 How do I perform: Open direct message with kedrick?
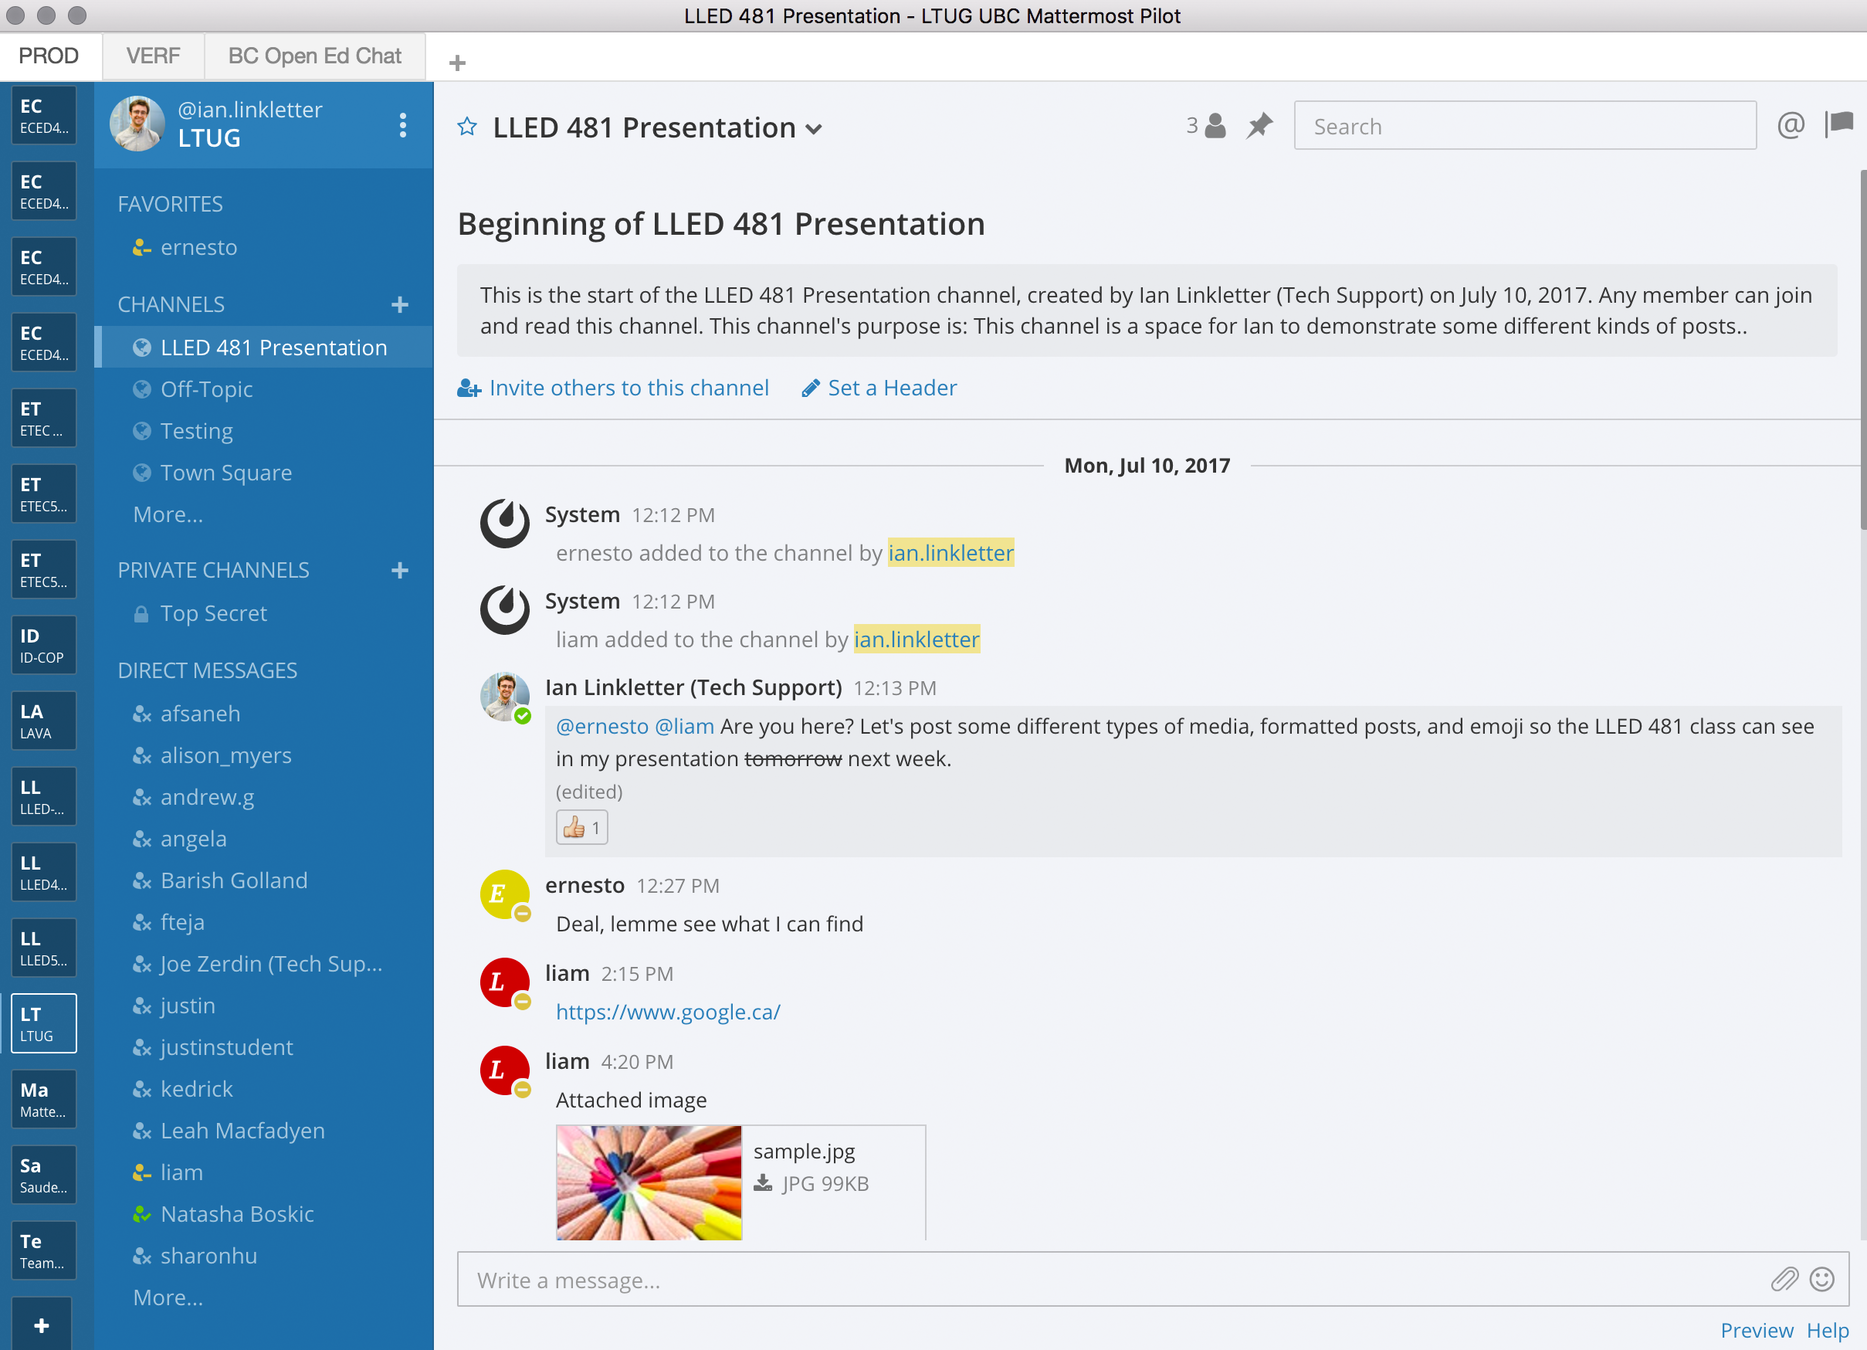click(196, 1089)
